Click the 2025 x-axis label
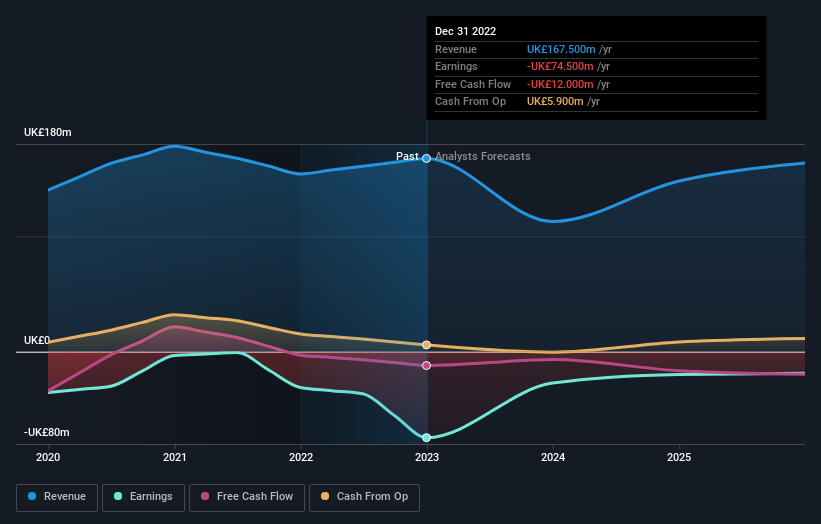Screen dimensions: 821x524 679,457
